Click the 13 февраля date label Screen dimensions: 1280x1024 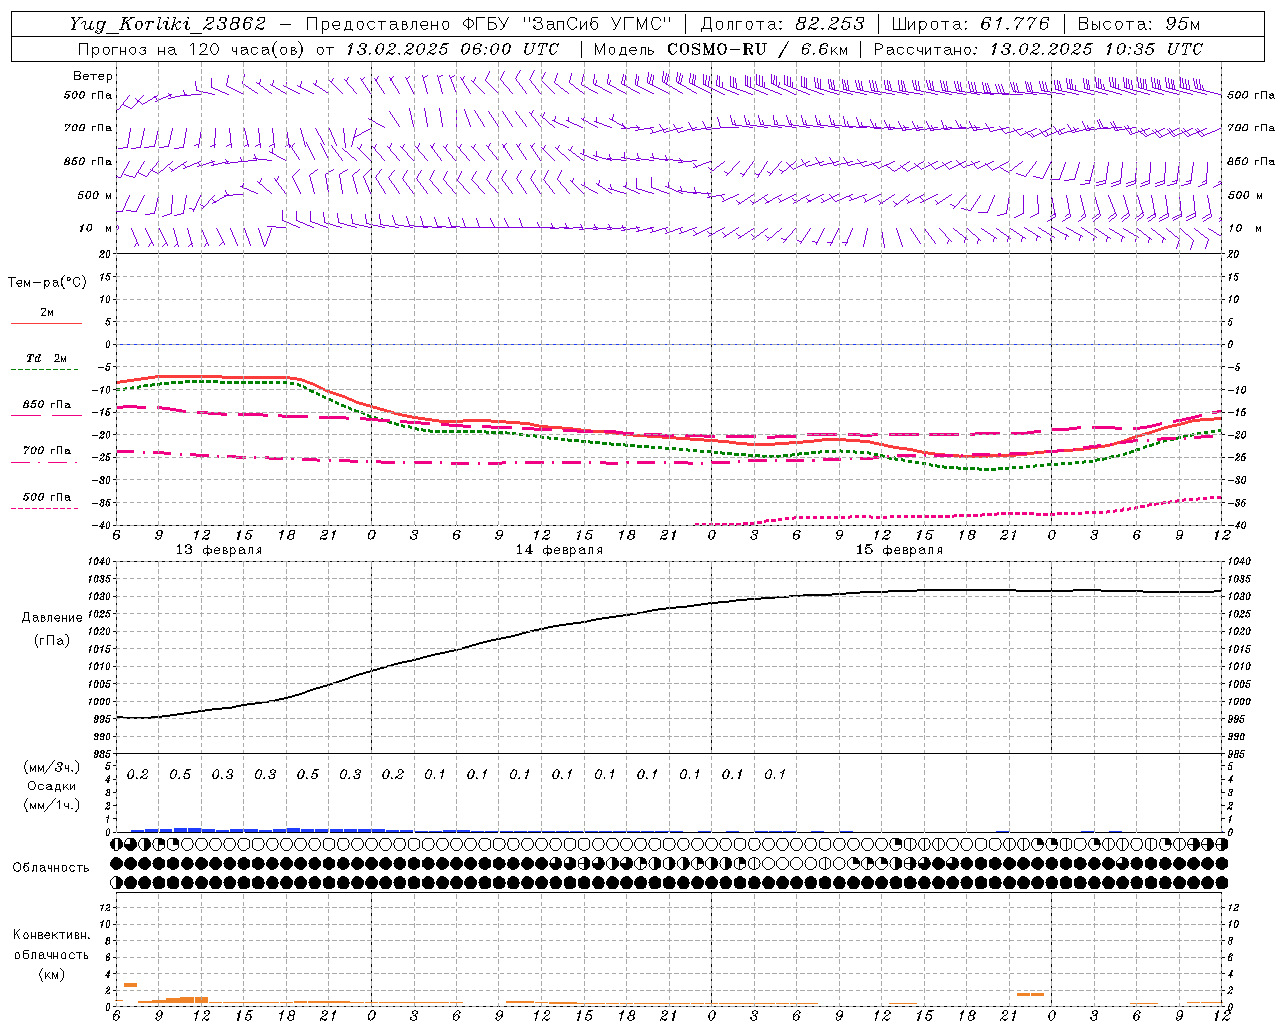[219, 550]
